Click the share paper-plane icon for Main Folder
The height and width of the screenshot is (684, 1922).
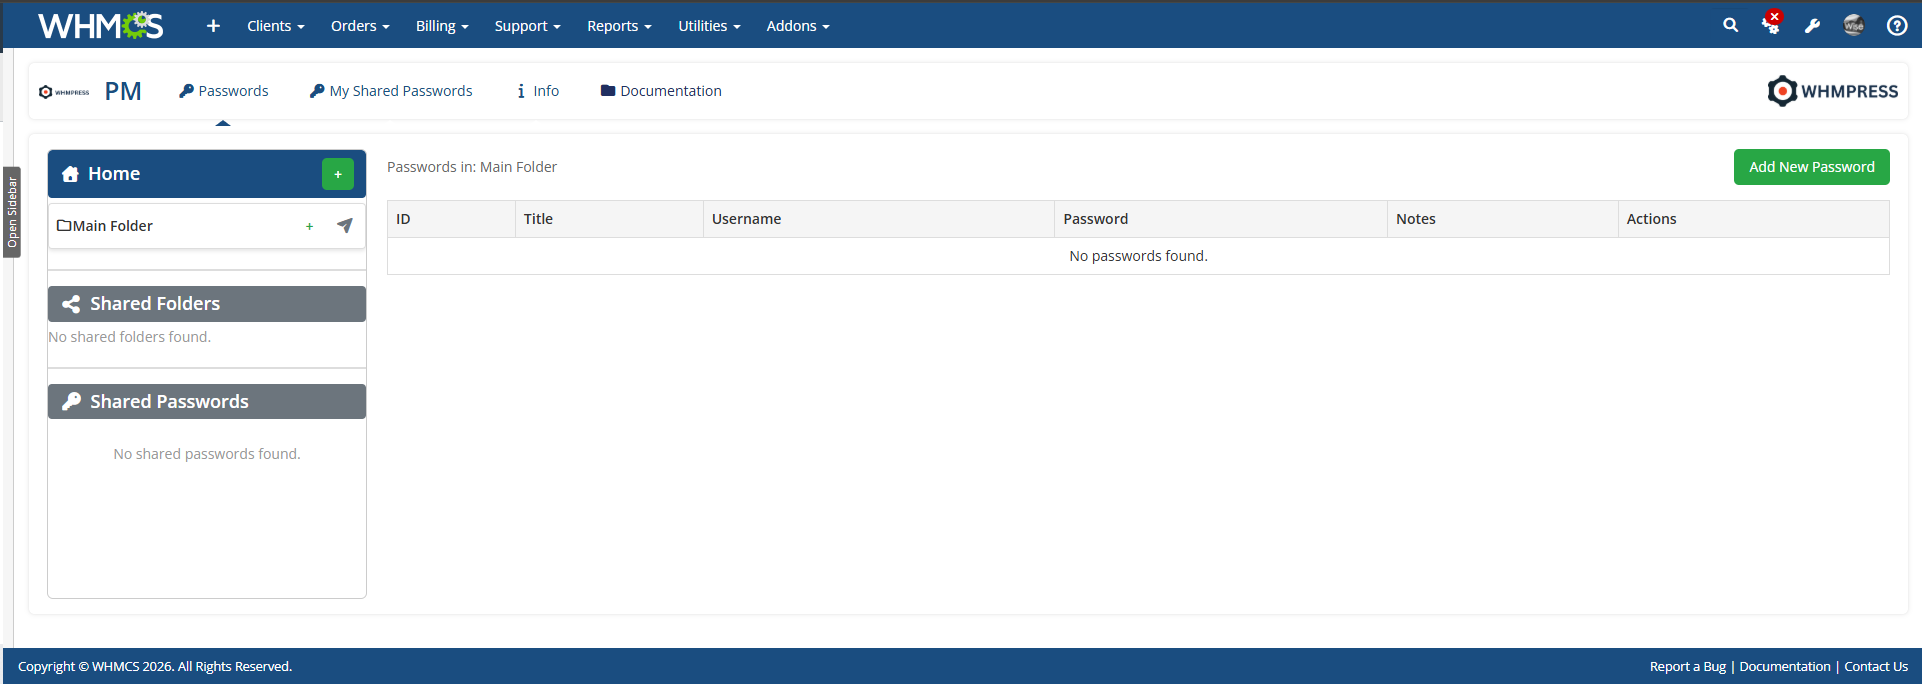[345, 226]
